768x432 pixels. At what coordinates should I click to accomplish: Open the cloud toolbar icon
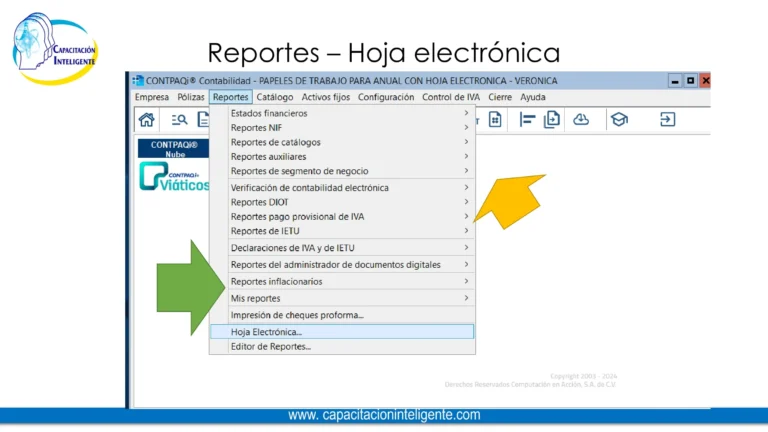(581, 120)
